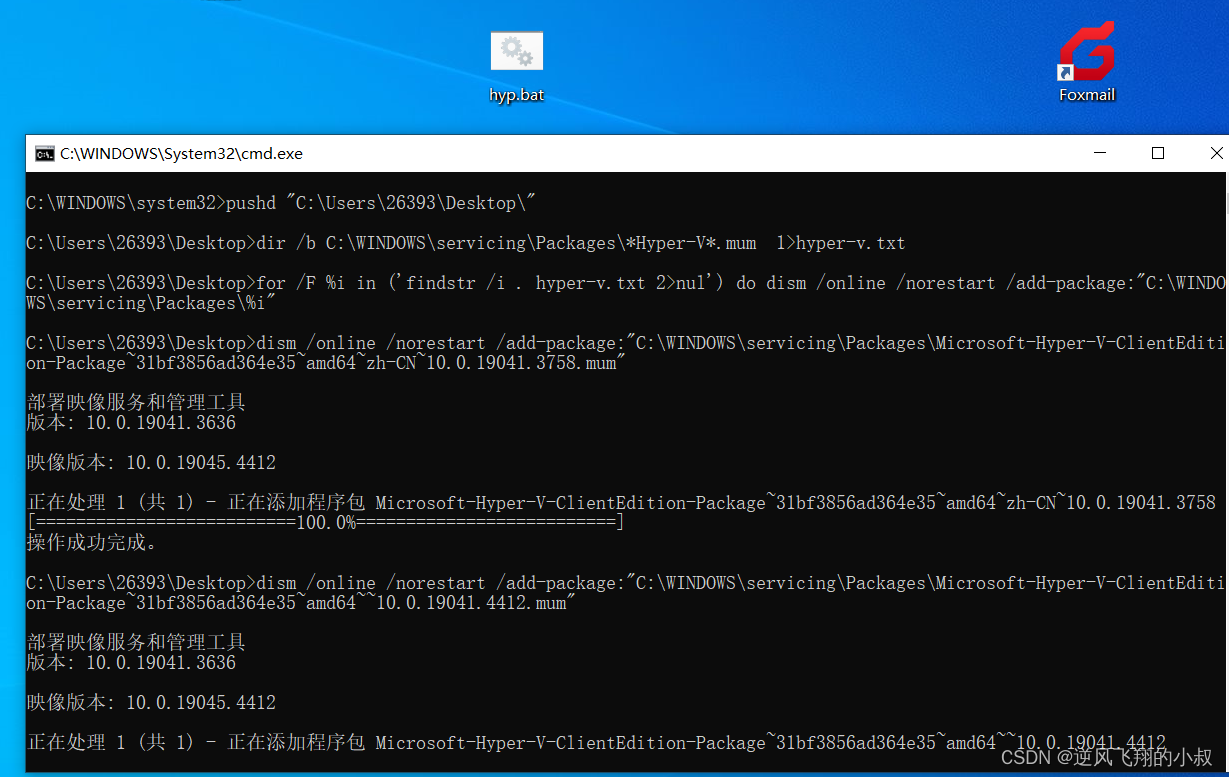Click the dir /b ...*Hyper-V*.mum command line

(x=466, y=243)
